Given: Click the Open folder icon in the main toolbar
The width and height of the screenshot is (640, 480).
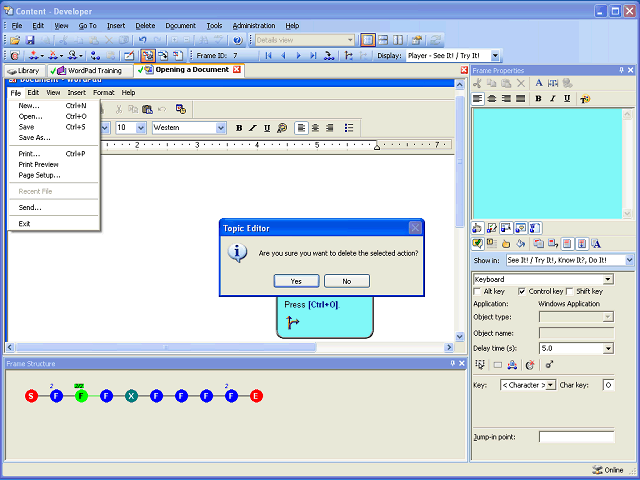Looking at the screenshot, I should (15, 40).
